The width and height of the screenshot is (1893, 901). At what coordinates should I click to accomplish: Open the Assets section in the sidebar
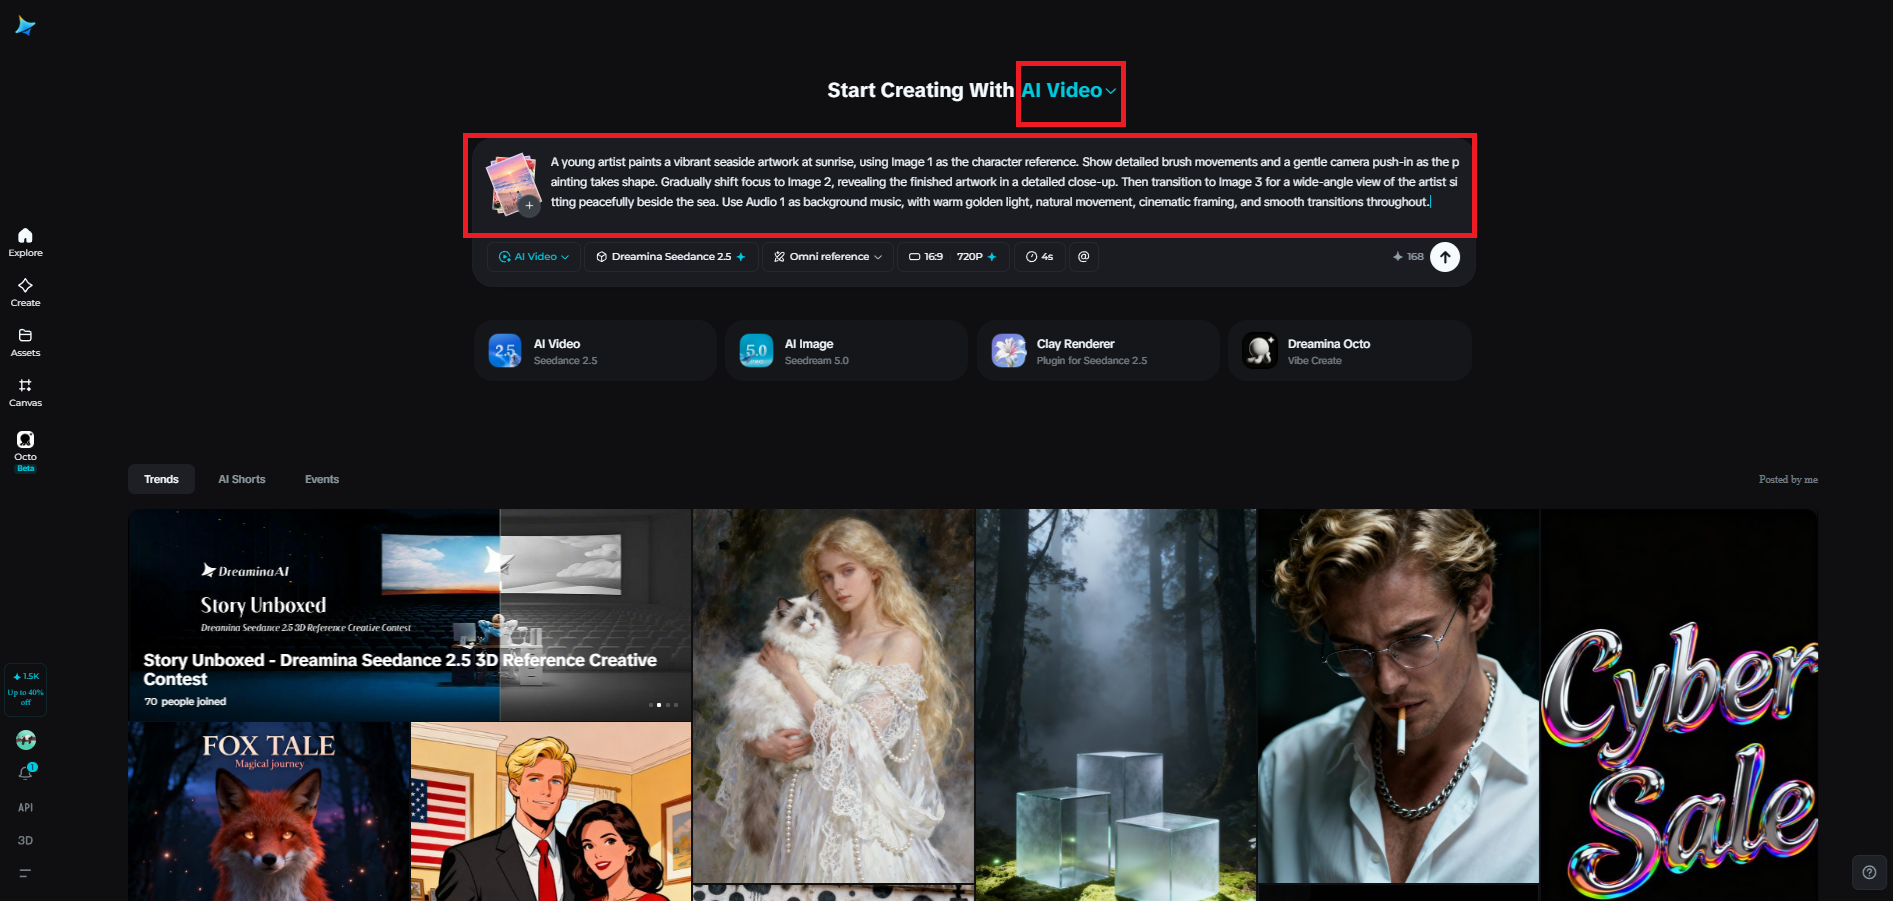click(25, 342)
